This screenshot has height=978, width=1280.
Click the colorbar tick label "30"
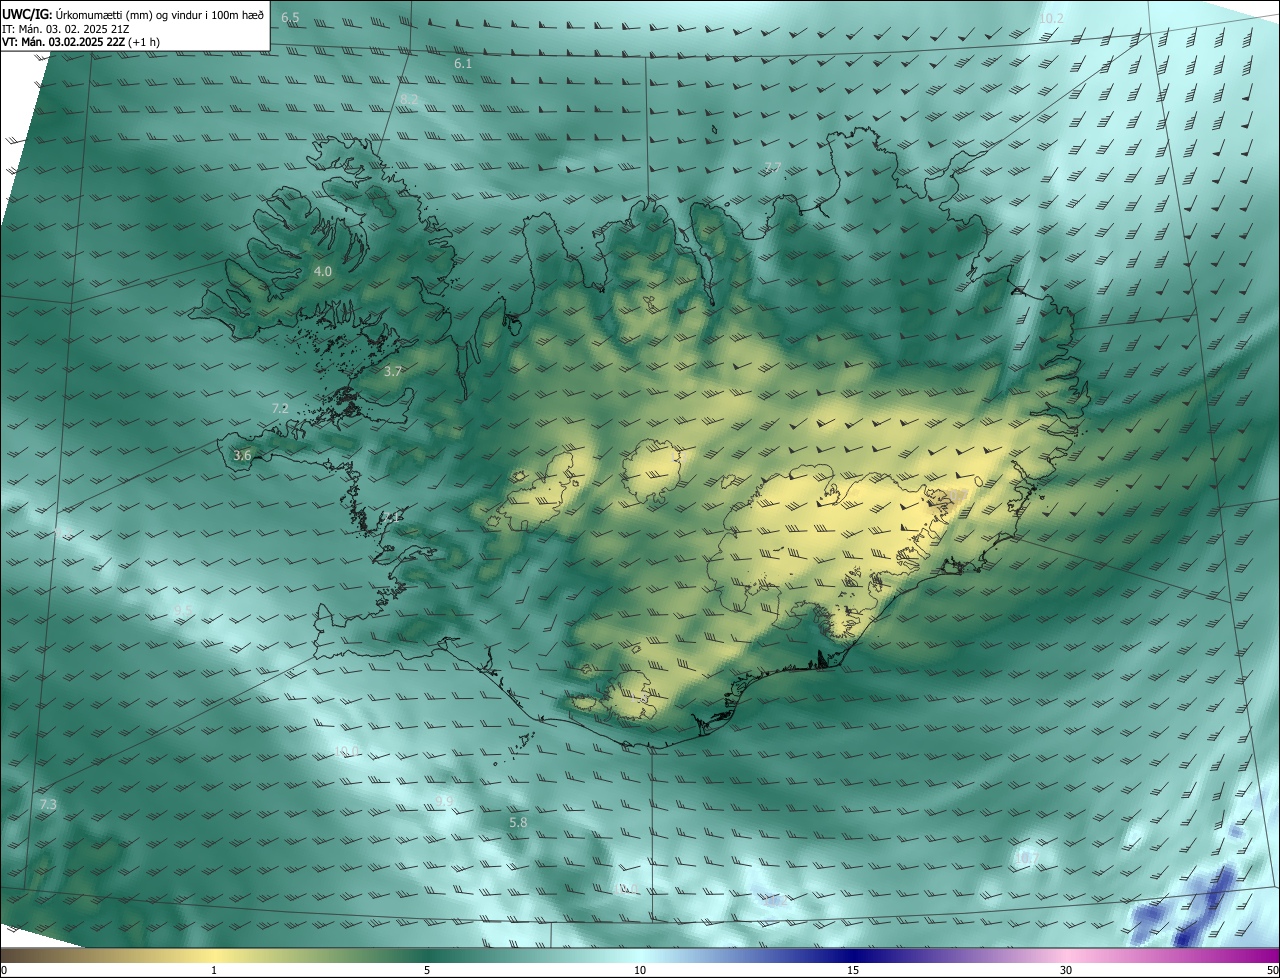point(1066,970)
